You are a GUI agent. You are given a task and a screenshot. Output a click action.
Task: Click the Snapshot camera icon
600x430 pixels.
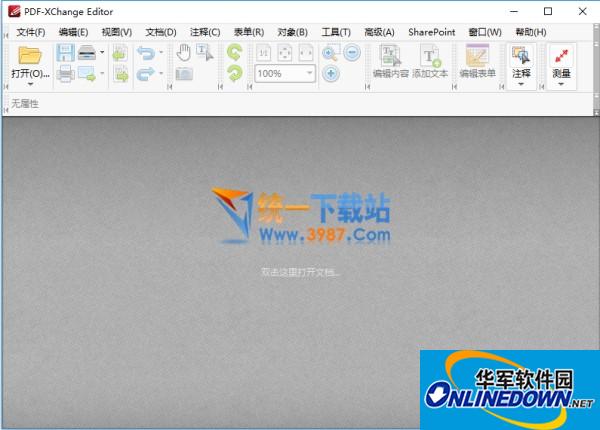point(183,74)
